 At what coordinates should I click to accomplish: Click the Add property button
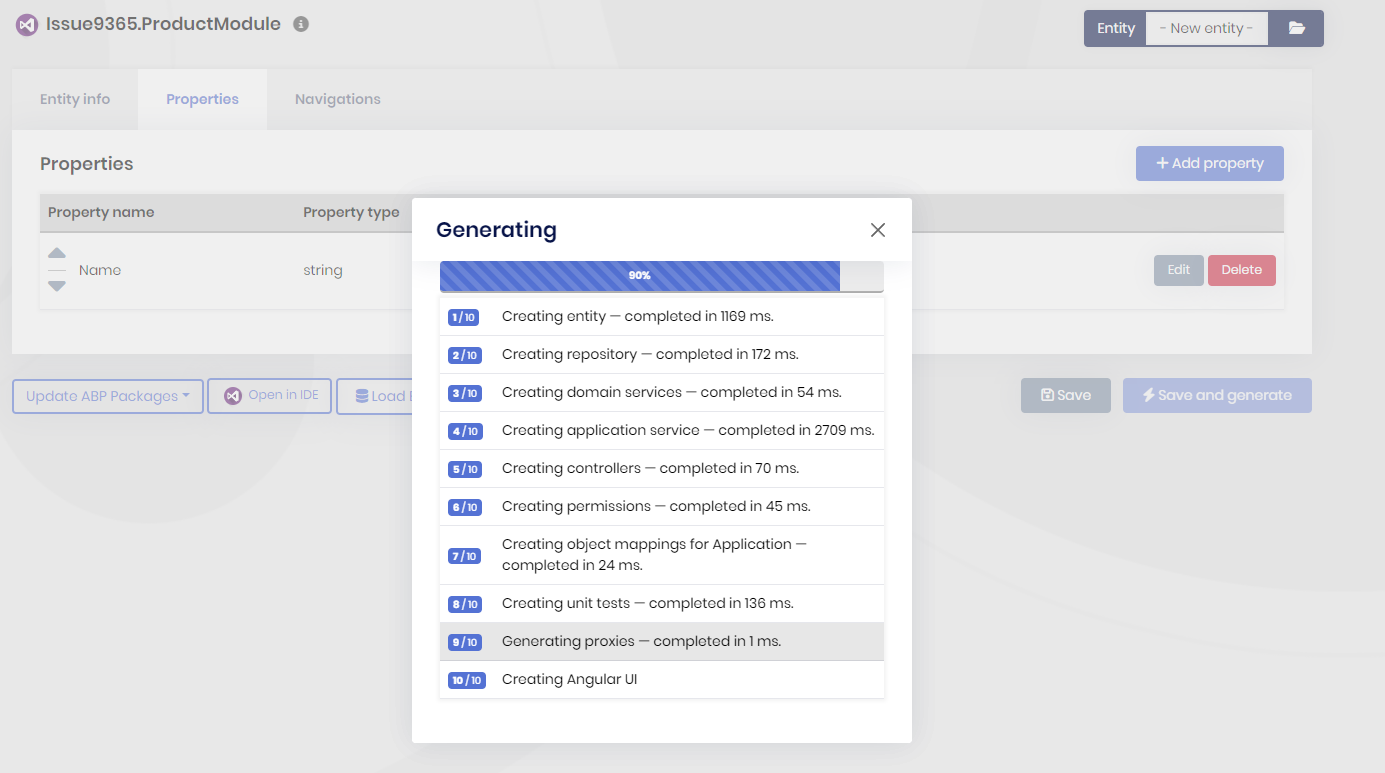[1209, 163]
